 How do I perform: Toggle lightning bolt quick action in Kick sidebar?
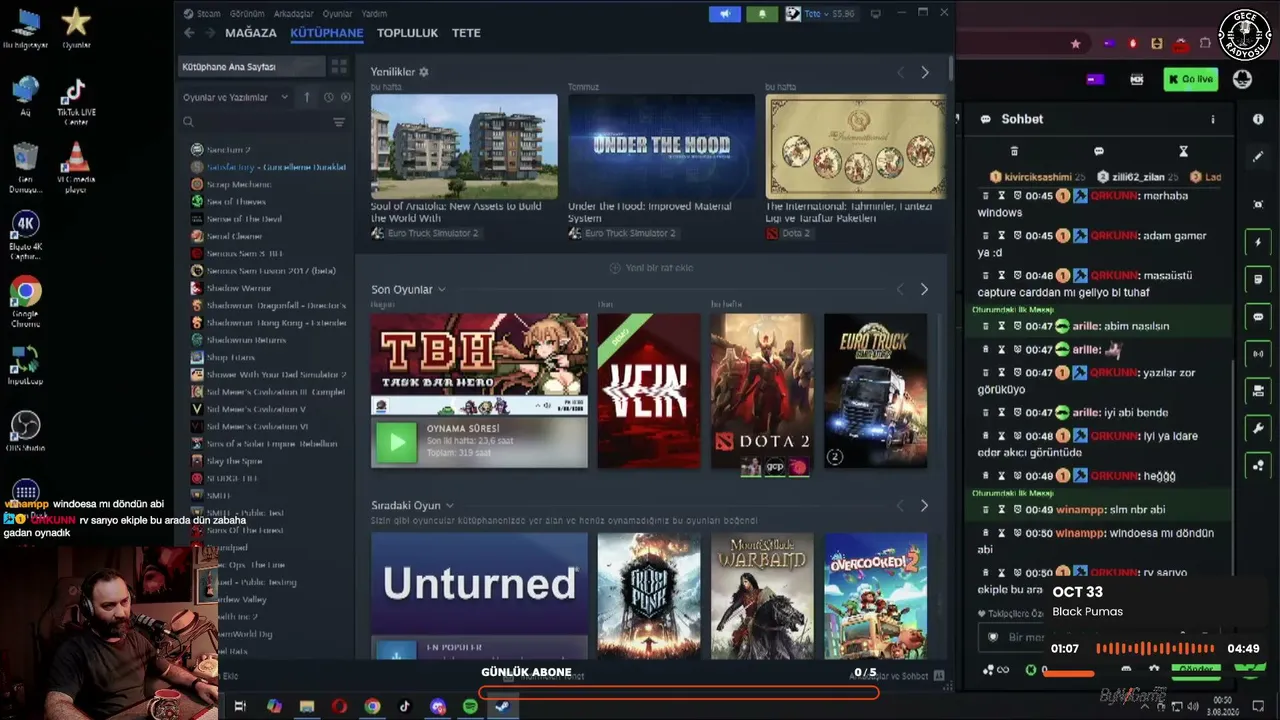coord(1258,242)
